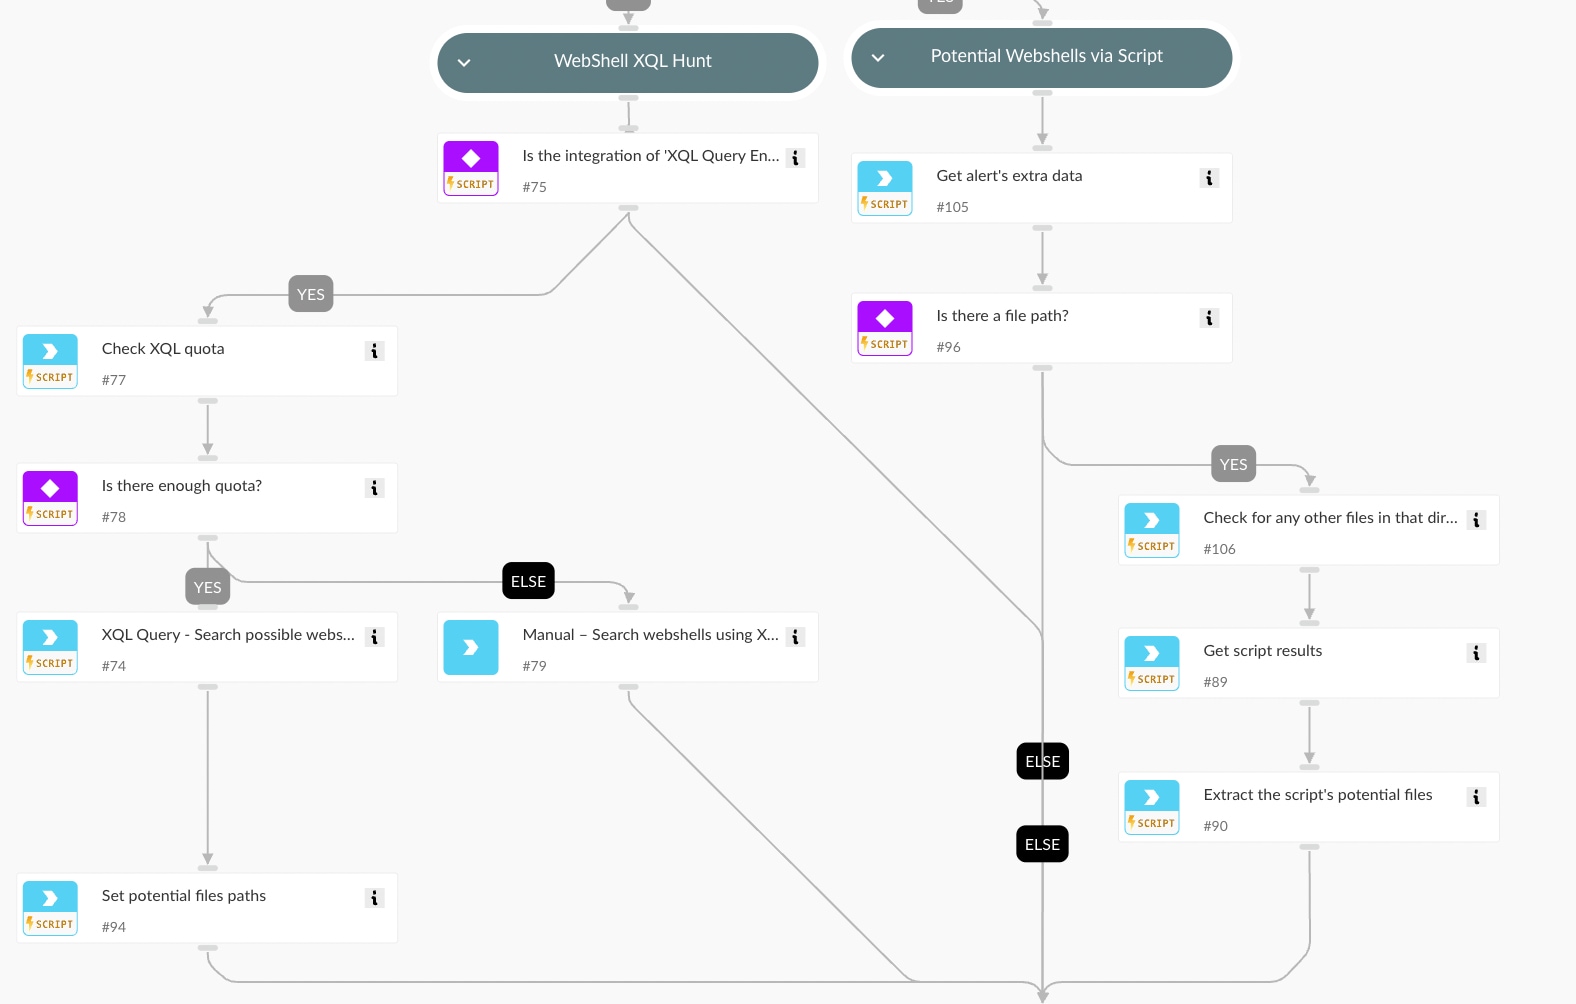Open info icon on Get alert's extra data
The width and height of the screenshot is (1576, 1004).
click(1209, 178)
